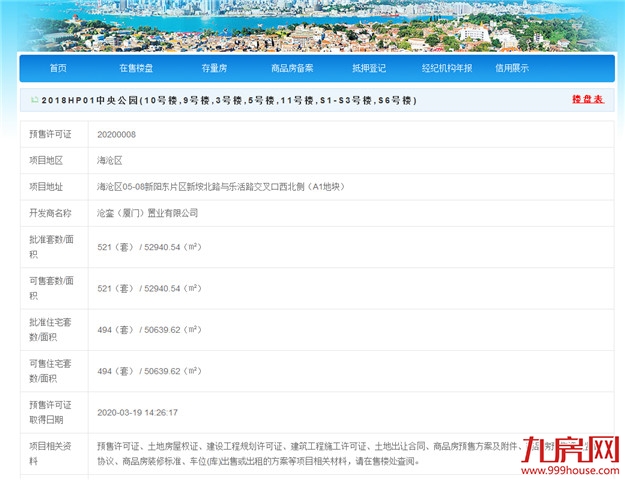Select the 商品房备案 menu item
625x480 pixels.
292,68
